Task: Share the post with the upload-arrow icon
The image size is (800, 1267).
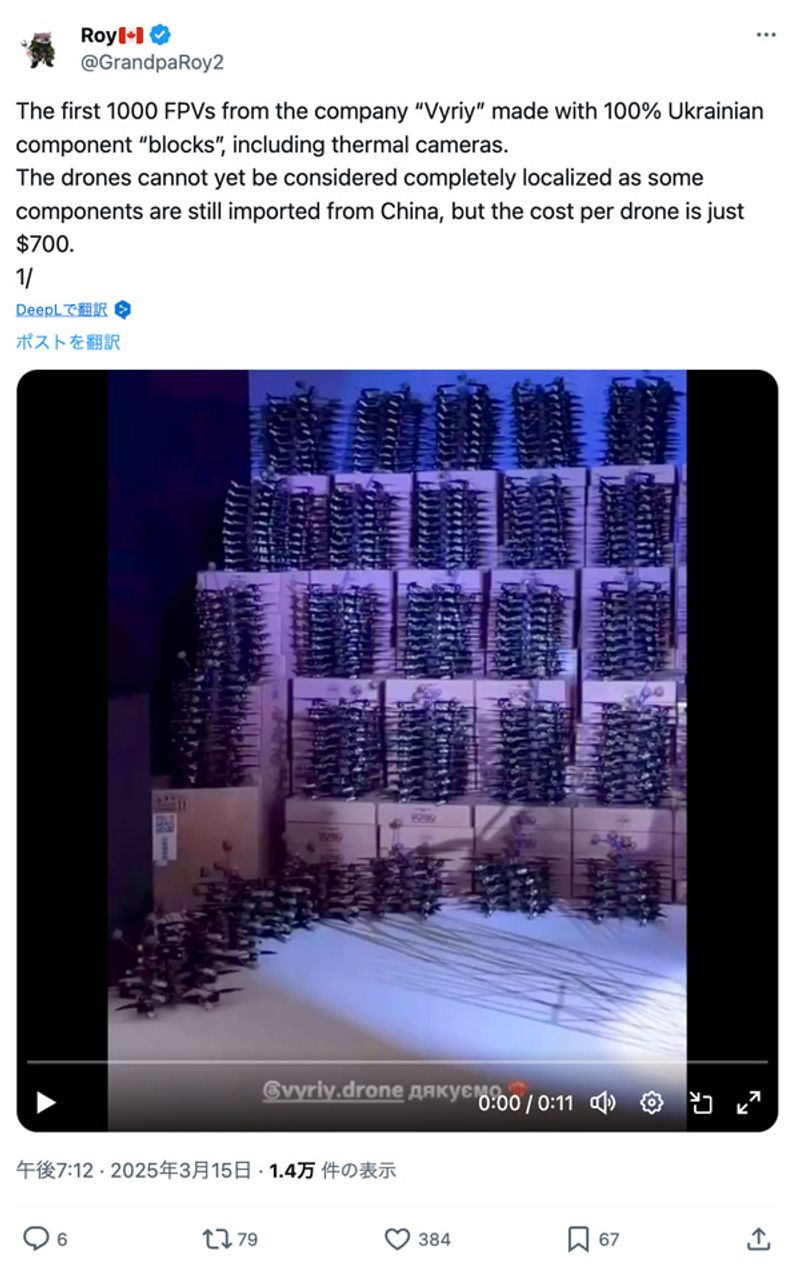Action: (x=758, y=1239)
